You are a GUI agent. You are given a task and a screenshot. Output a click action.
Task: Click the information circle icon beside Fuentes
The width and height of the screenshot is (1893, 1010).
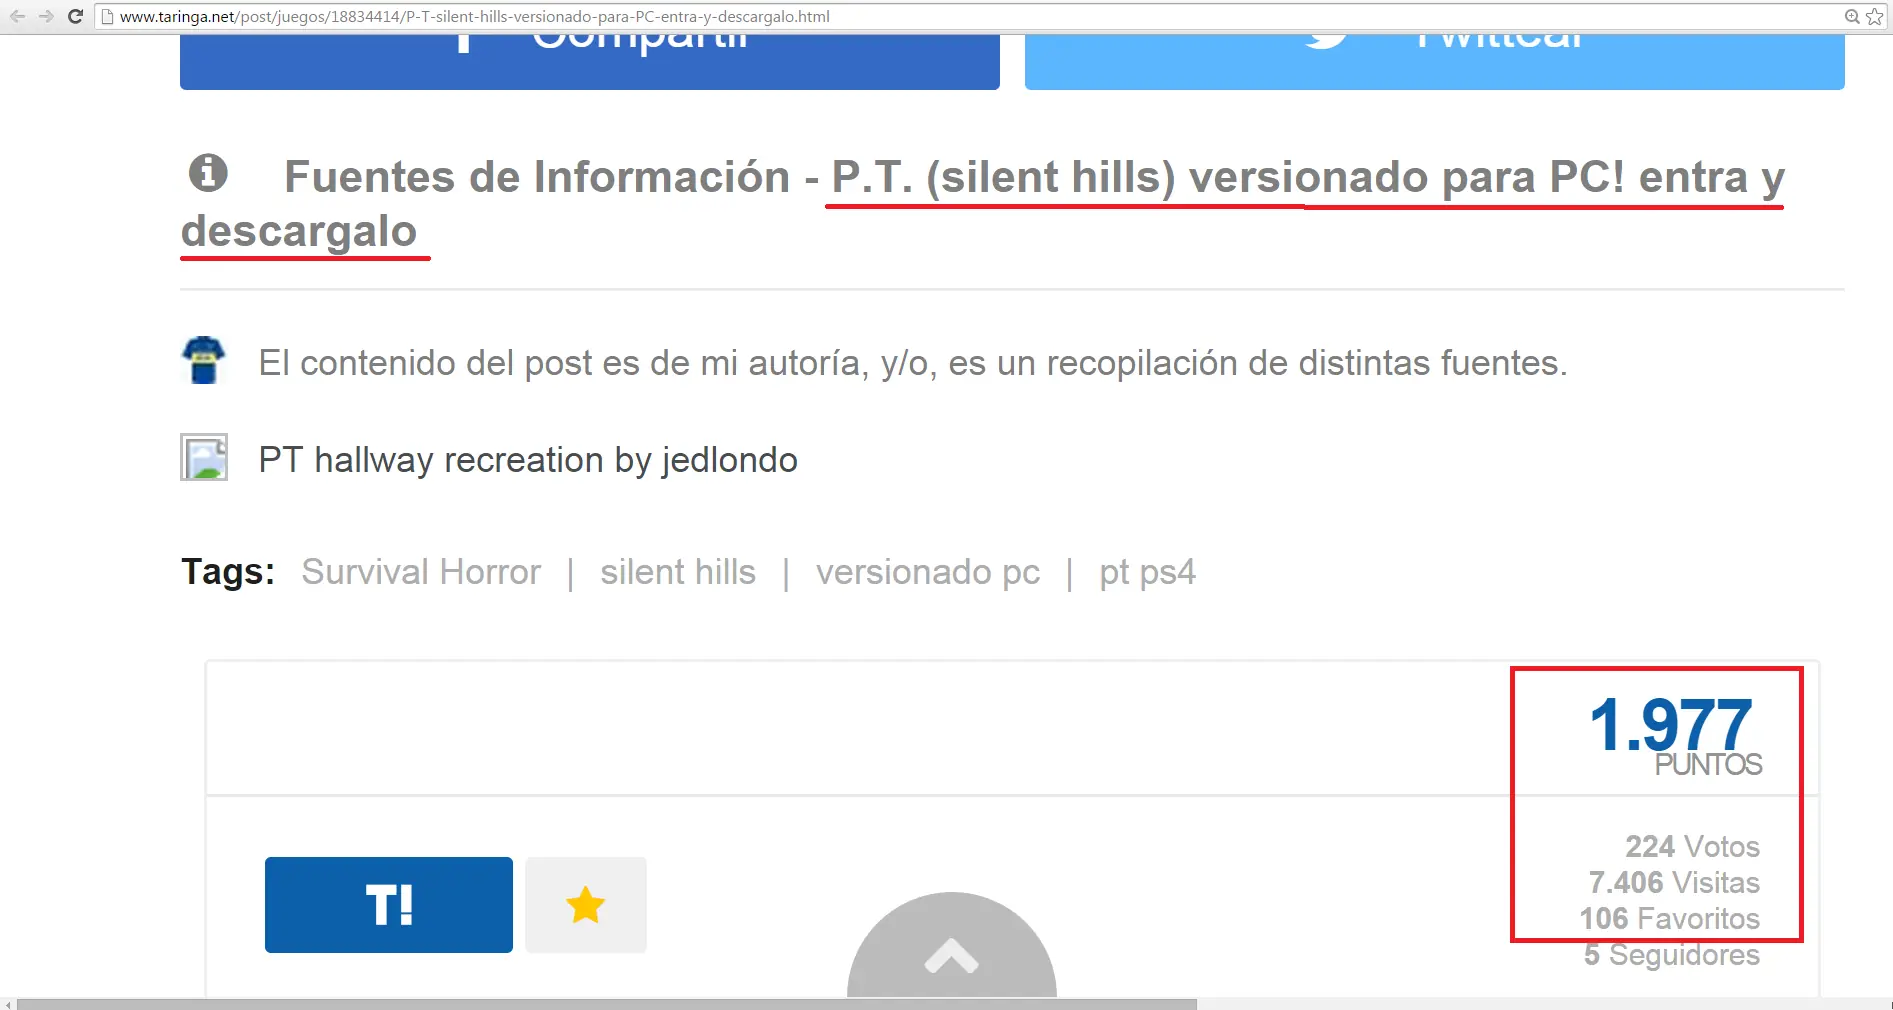tap(208, 173)
